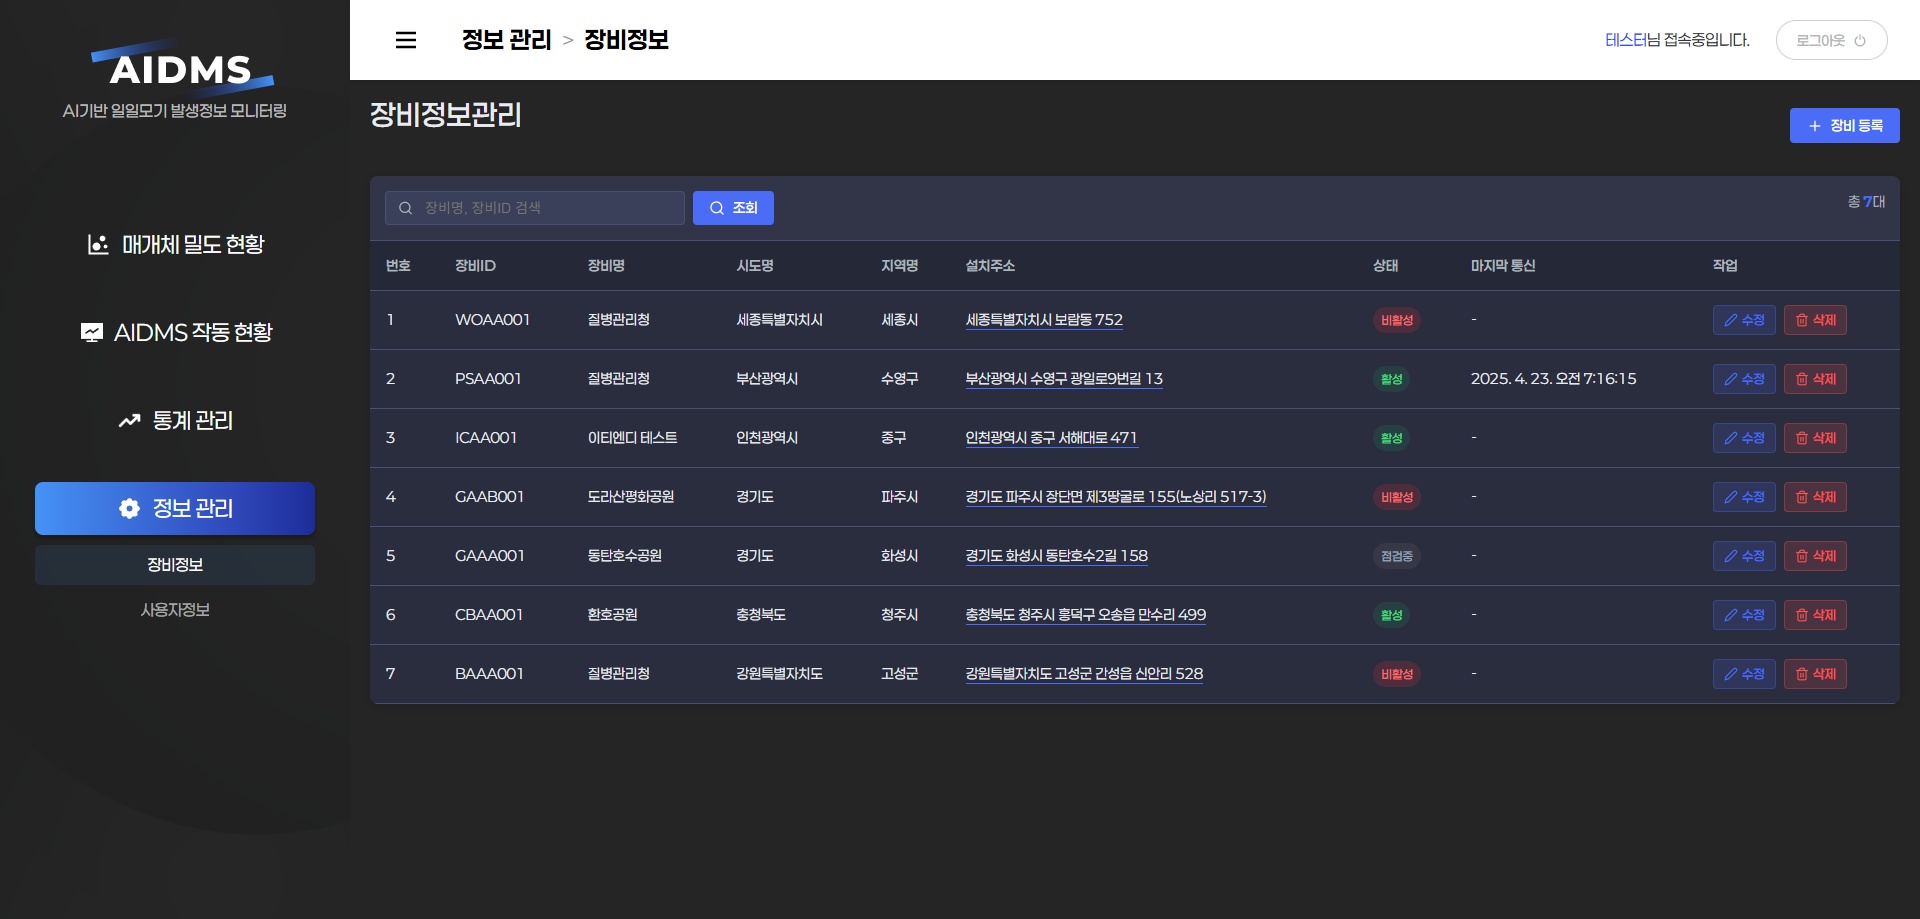This screenshot has width=1920, height=919.
Task: Click the 시도명 column header
Action: point(755,266)
